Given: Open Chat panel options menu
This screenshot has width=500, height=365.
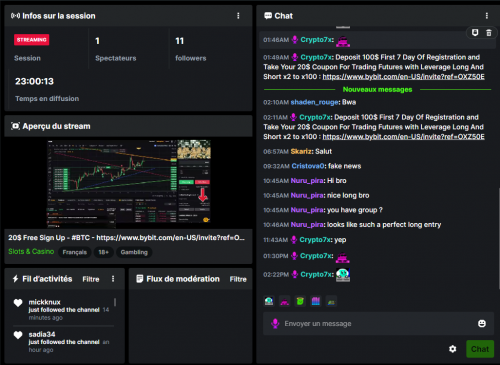Looking at the screenshot, I should click(x=487, y=16).
